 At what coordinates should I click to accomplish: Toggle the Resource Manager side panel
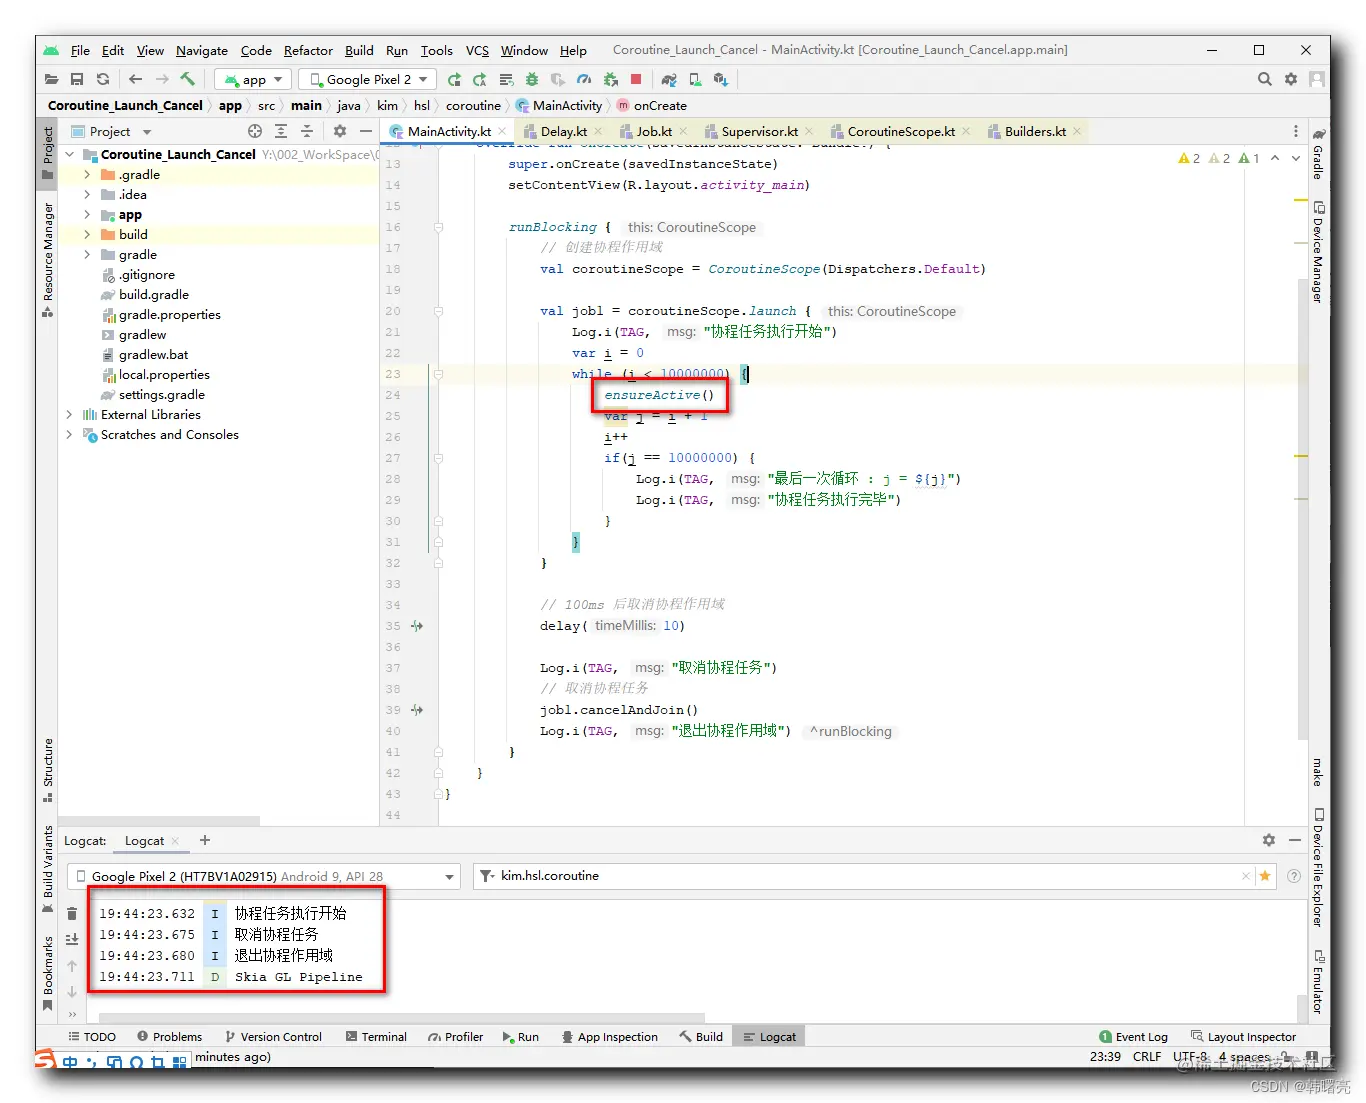(48, 260)
